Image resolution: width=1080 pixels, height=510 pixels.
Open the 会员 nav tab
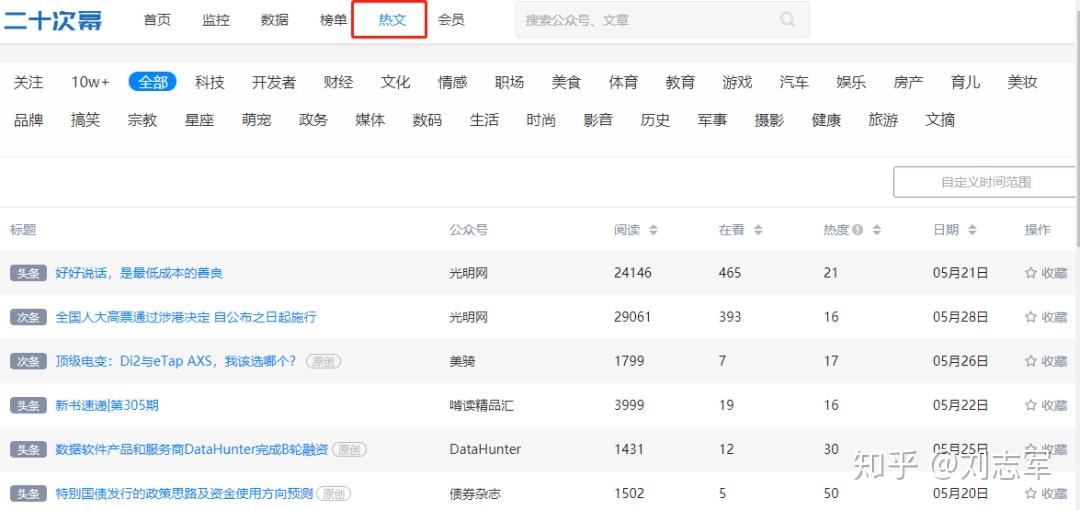[x=451, y=20]
